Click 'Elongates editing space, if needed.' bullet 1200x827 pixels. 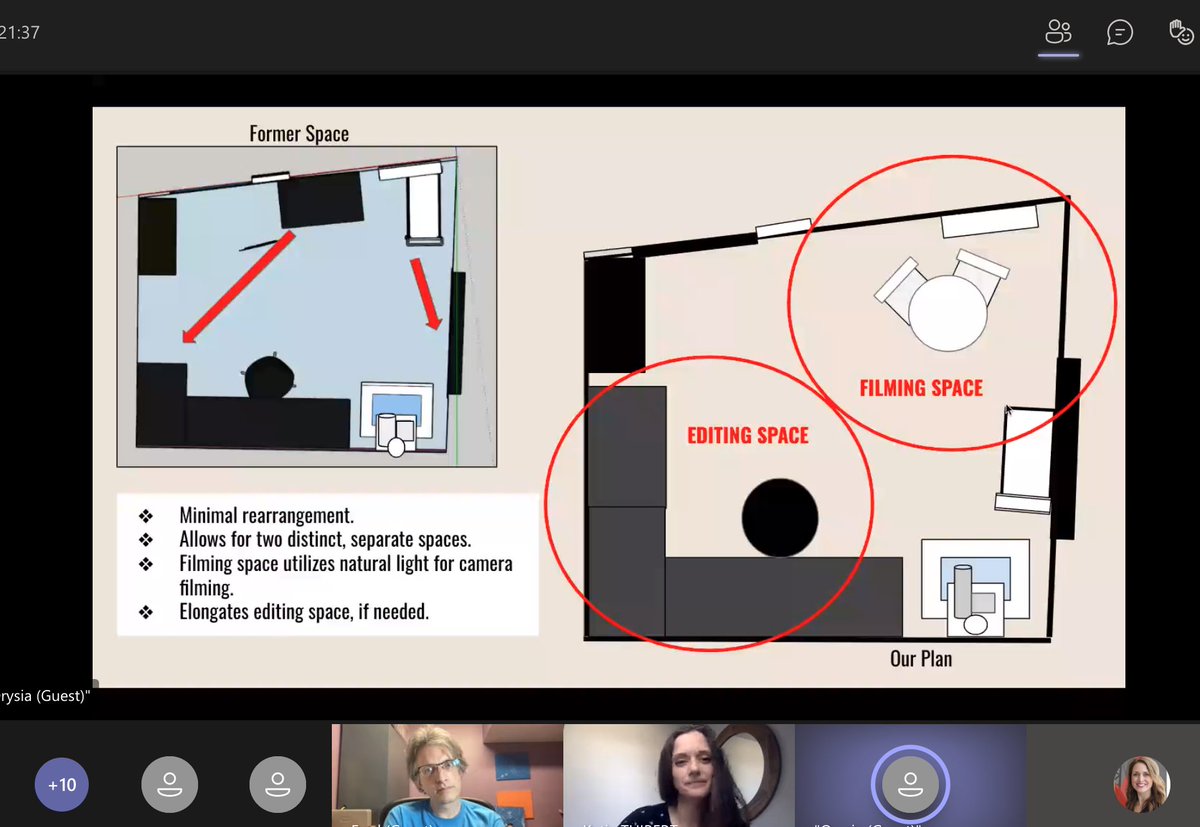[304, 611]
